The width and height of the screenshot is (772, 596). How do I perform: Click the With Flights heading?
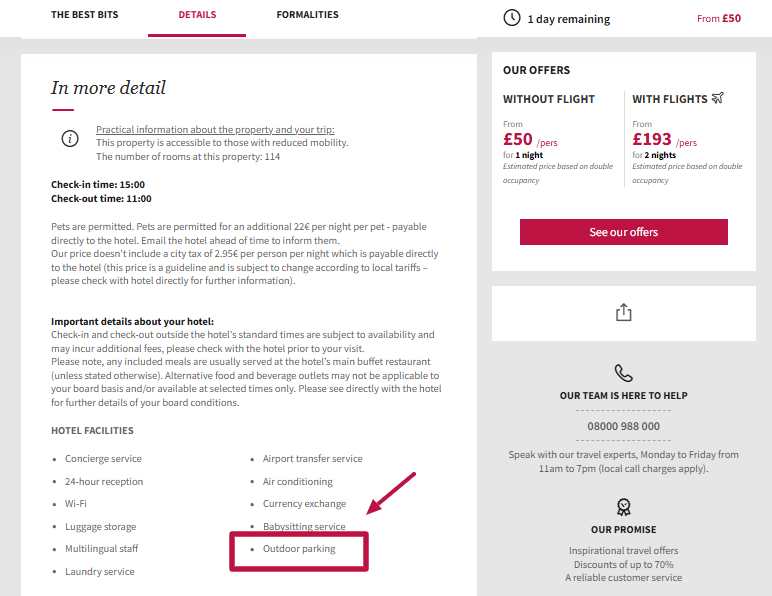670,99
